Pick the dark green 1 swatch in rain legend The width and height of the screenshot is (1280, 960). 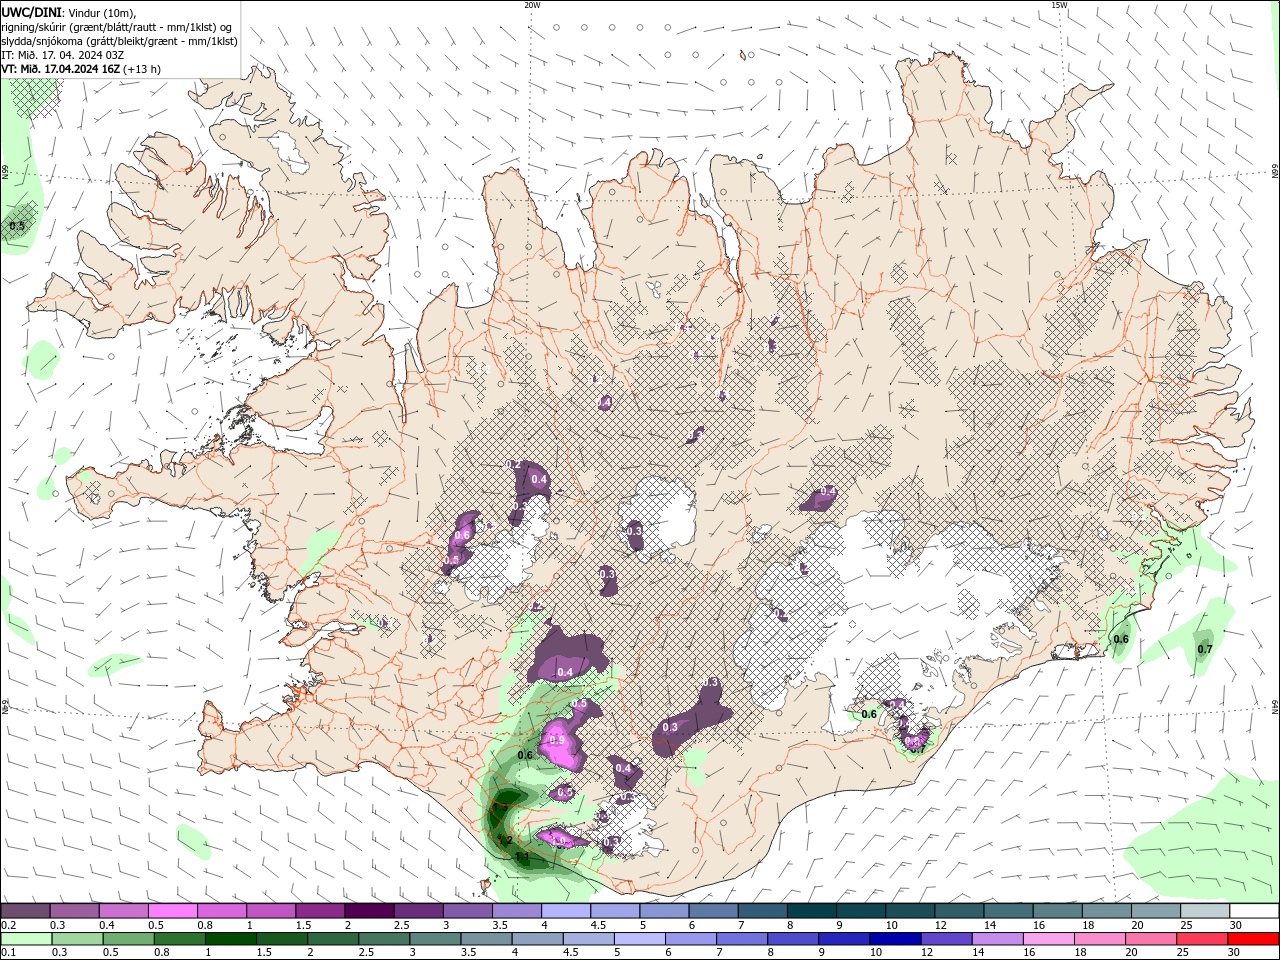coord(230,939)
